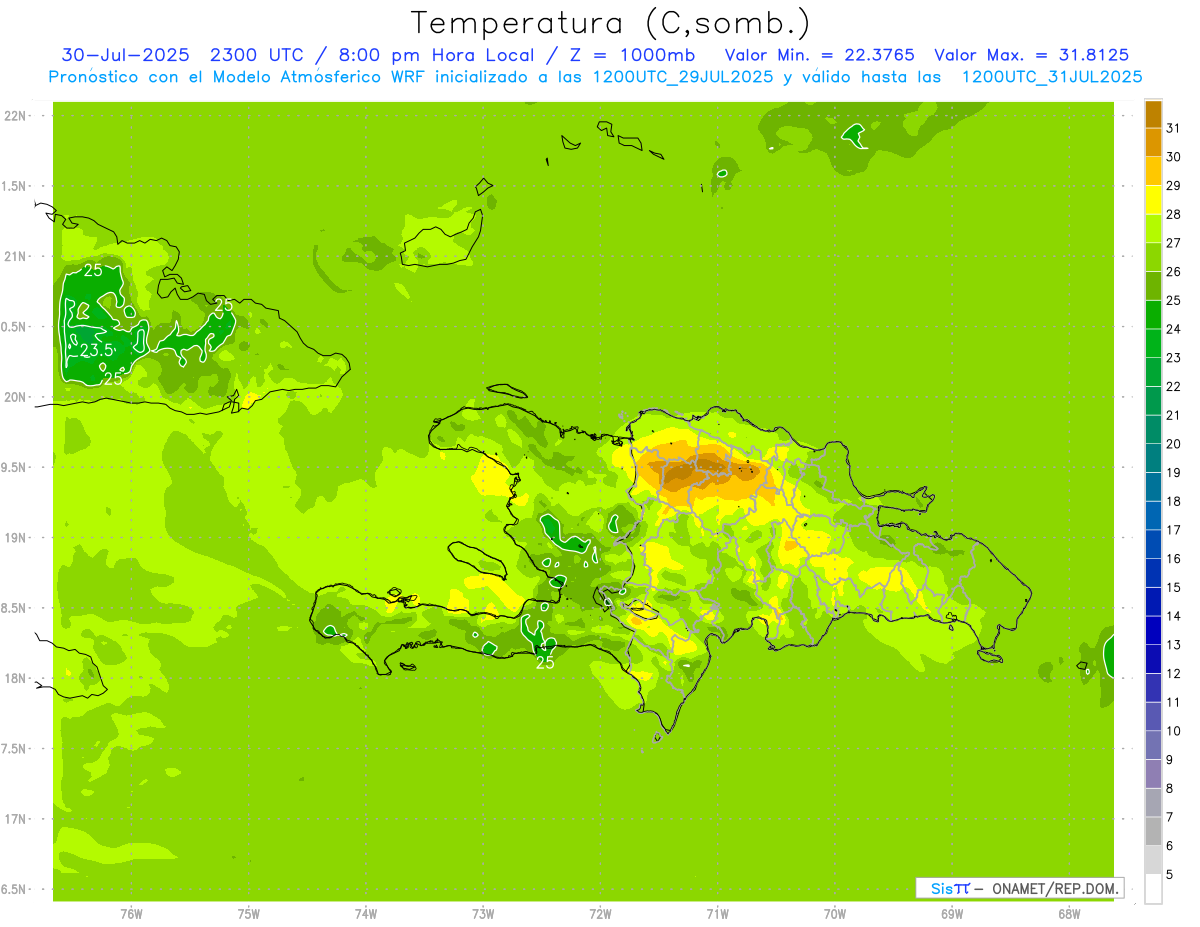The height and width of the screenshot is (927, 1200).
Task: Click the purple legend swatch between 8 and 9
Action: click(x=1153, y=774)
